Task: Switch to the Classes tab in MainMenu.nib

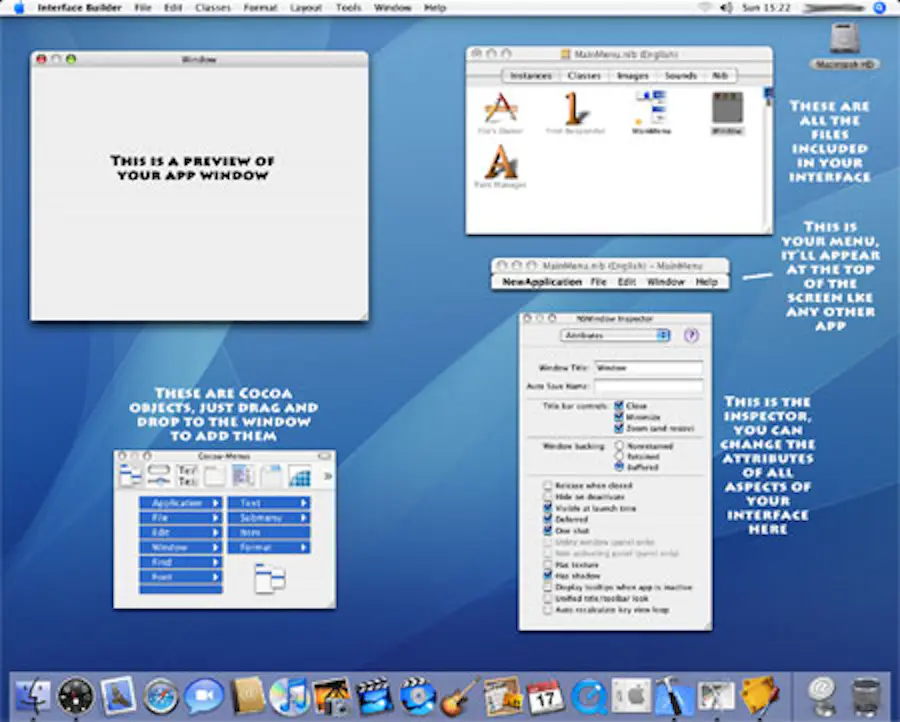Action: (584, 76)
